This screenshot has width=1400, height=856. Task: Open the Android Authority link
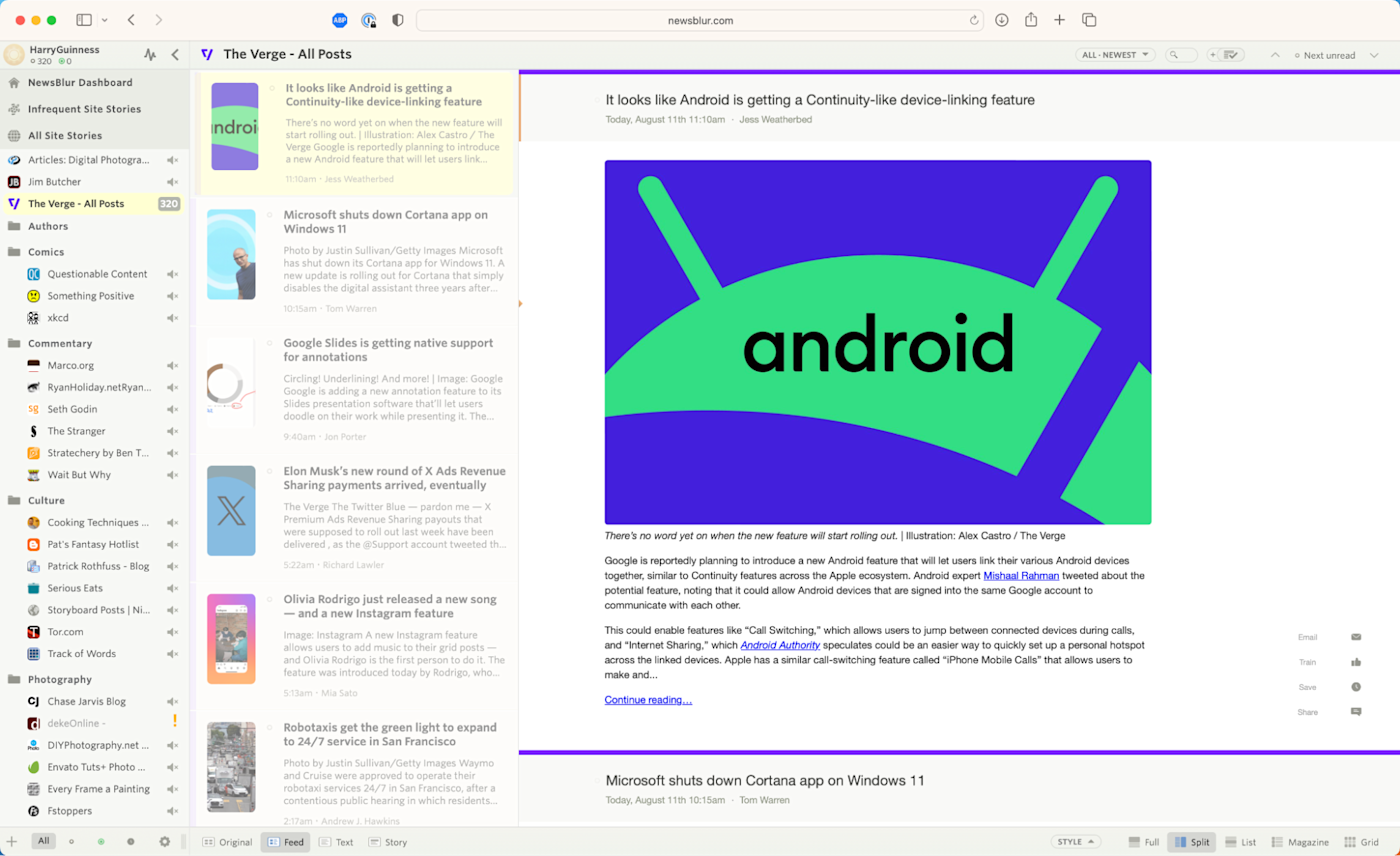780,645
